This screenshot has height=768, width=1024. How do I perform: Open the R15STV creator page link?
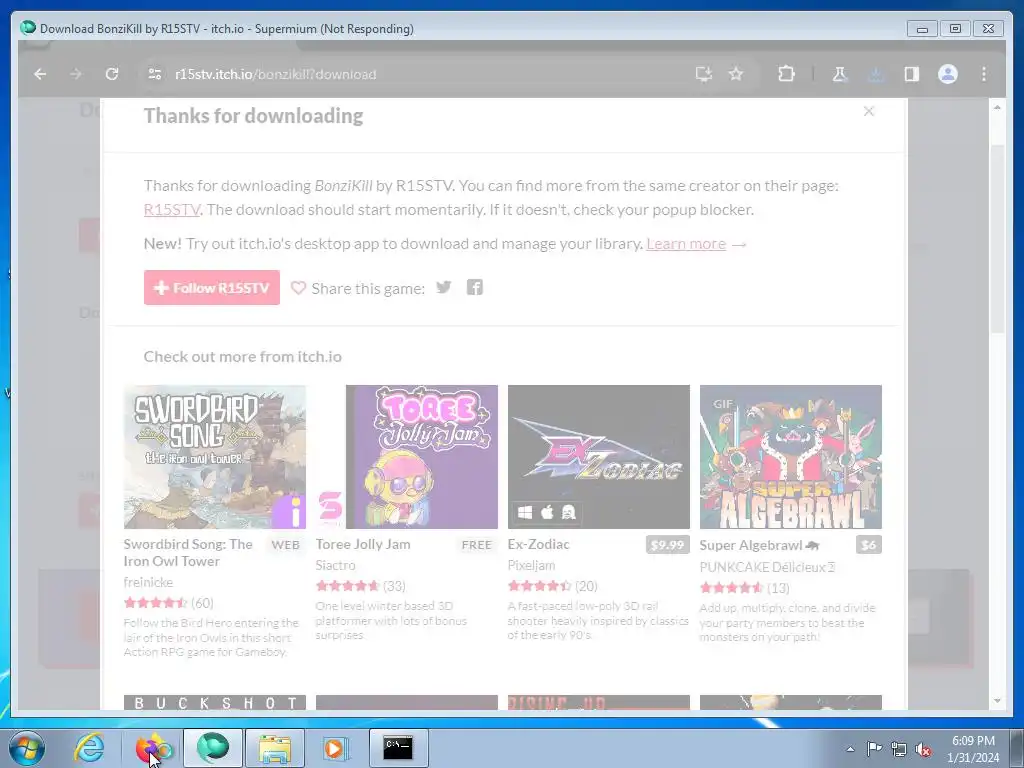click(172, 210)
